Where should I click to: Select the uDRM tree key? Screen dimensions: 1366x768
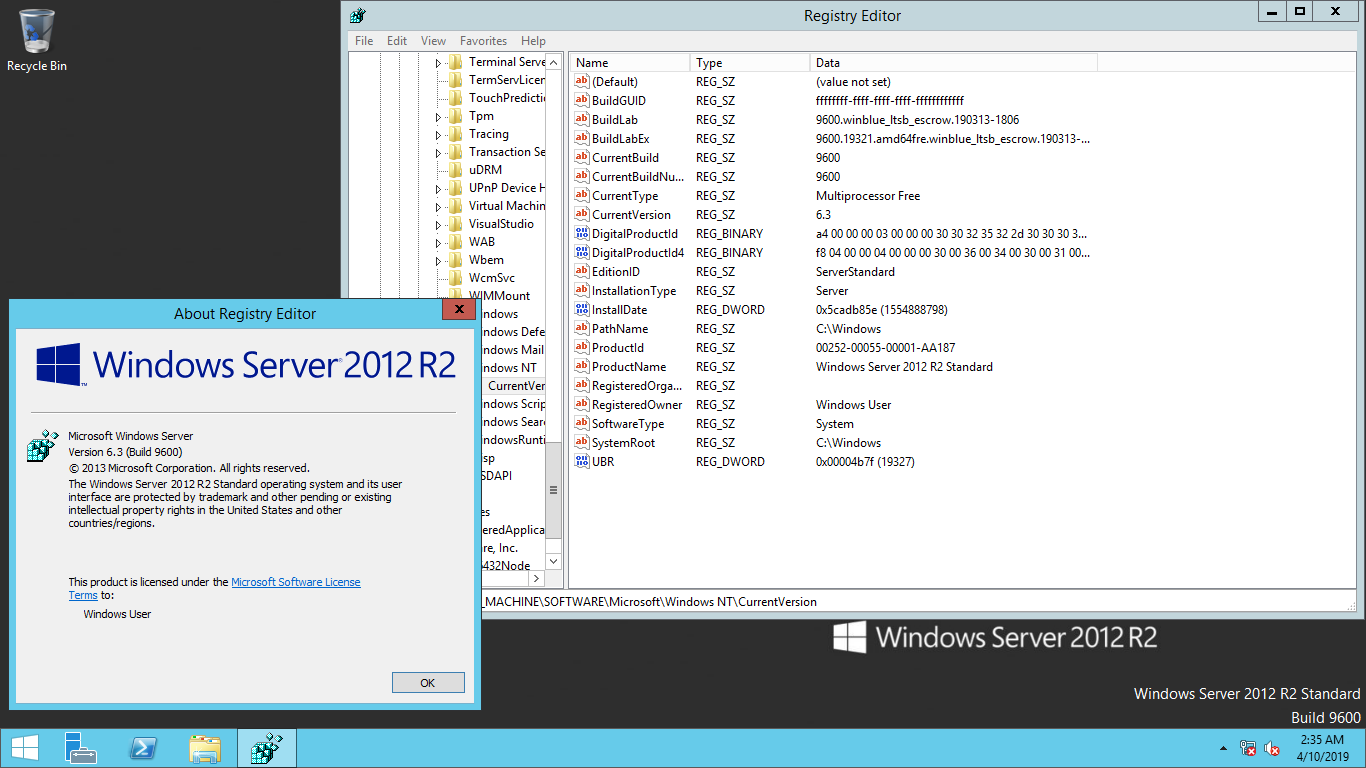(x=485, y=170)
